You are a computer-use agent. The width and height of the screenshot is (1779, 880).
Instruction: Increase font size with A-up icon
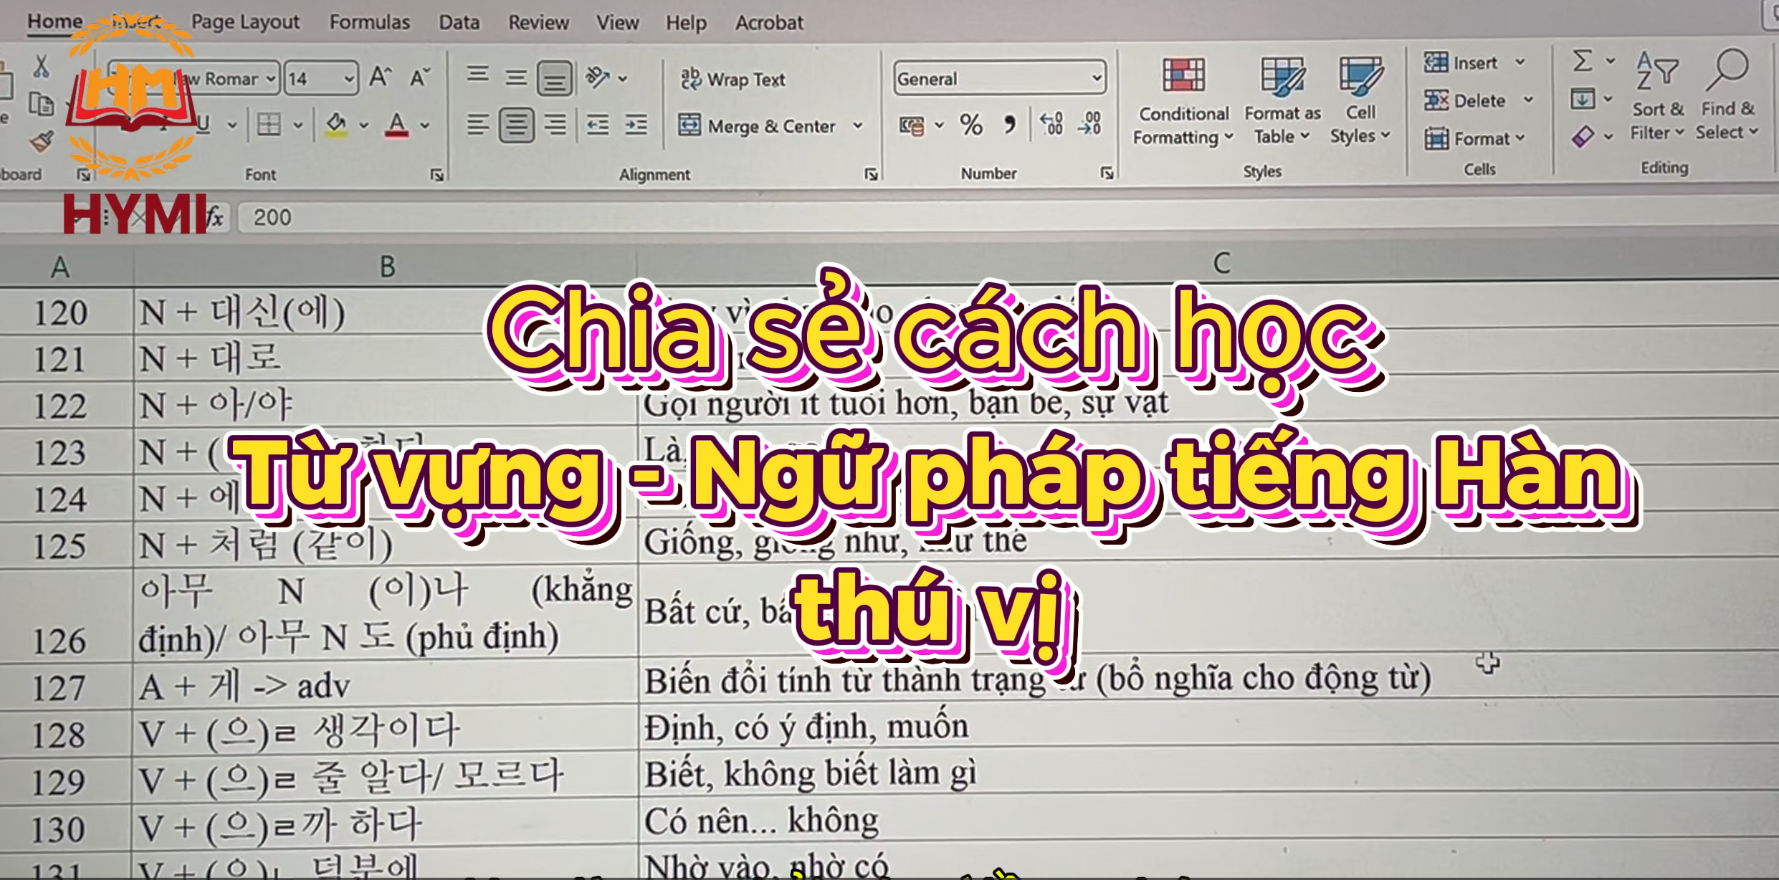(x=380, y=77)
